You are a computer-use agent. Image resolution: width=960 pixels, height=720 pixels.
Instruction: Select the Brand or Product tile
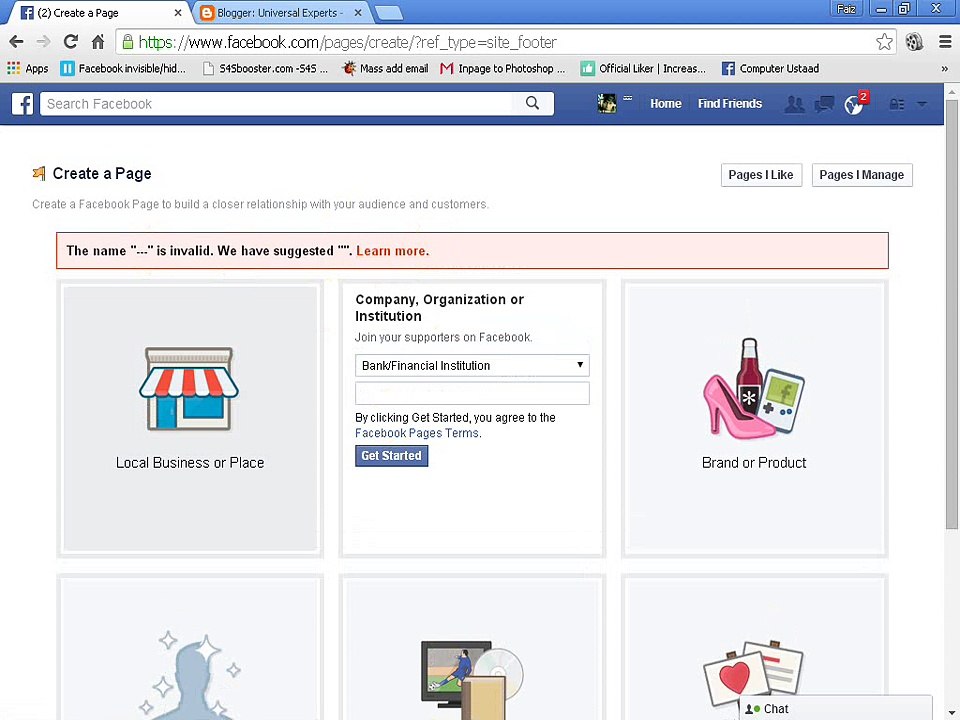[754, 418]
